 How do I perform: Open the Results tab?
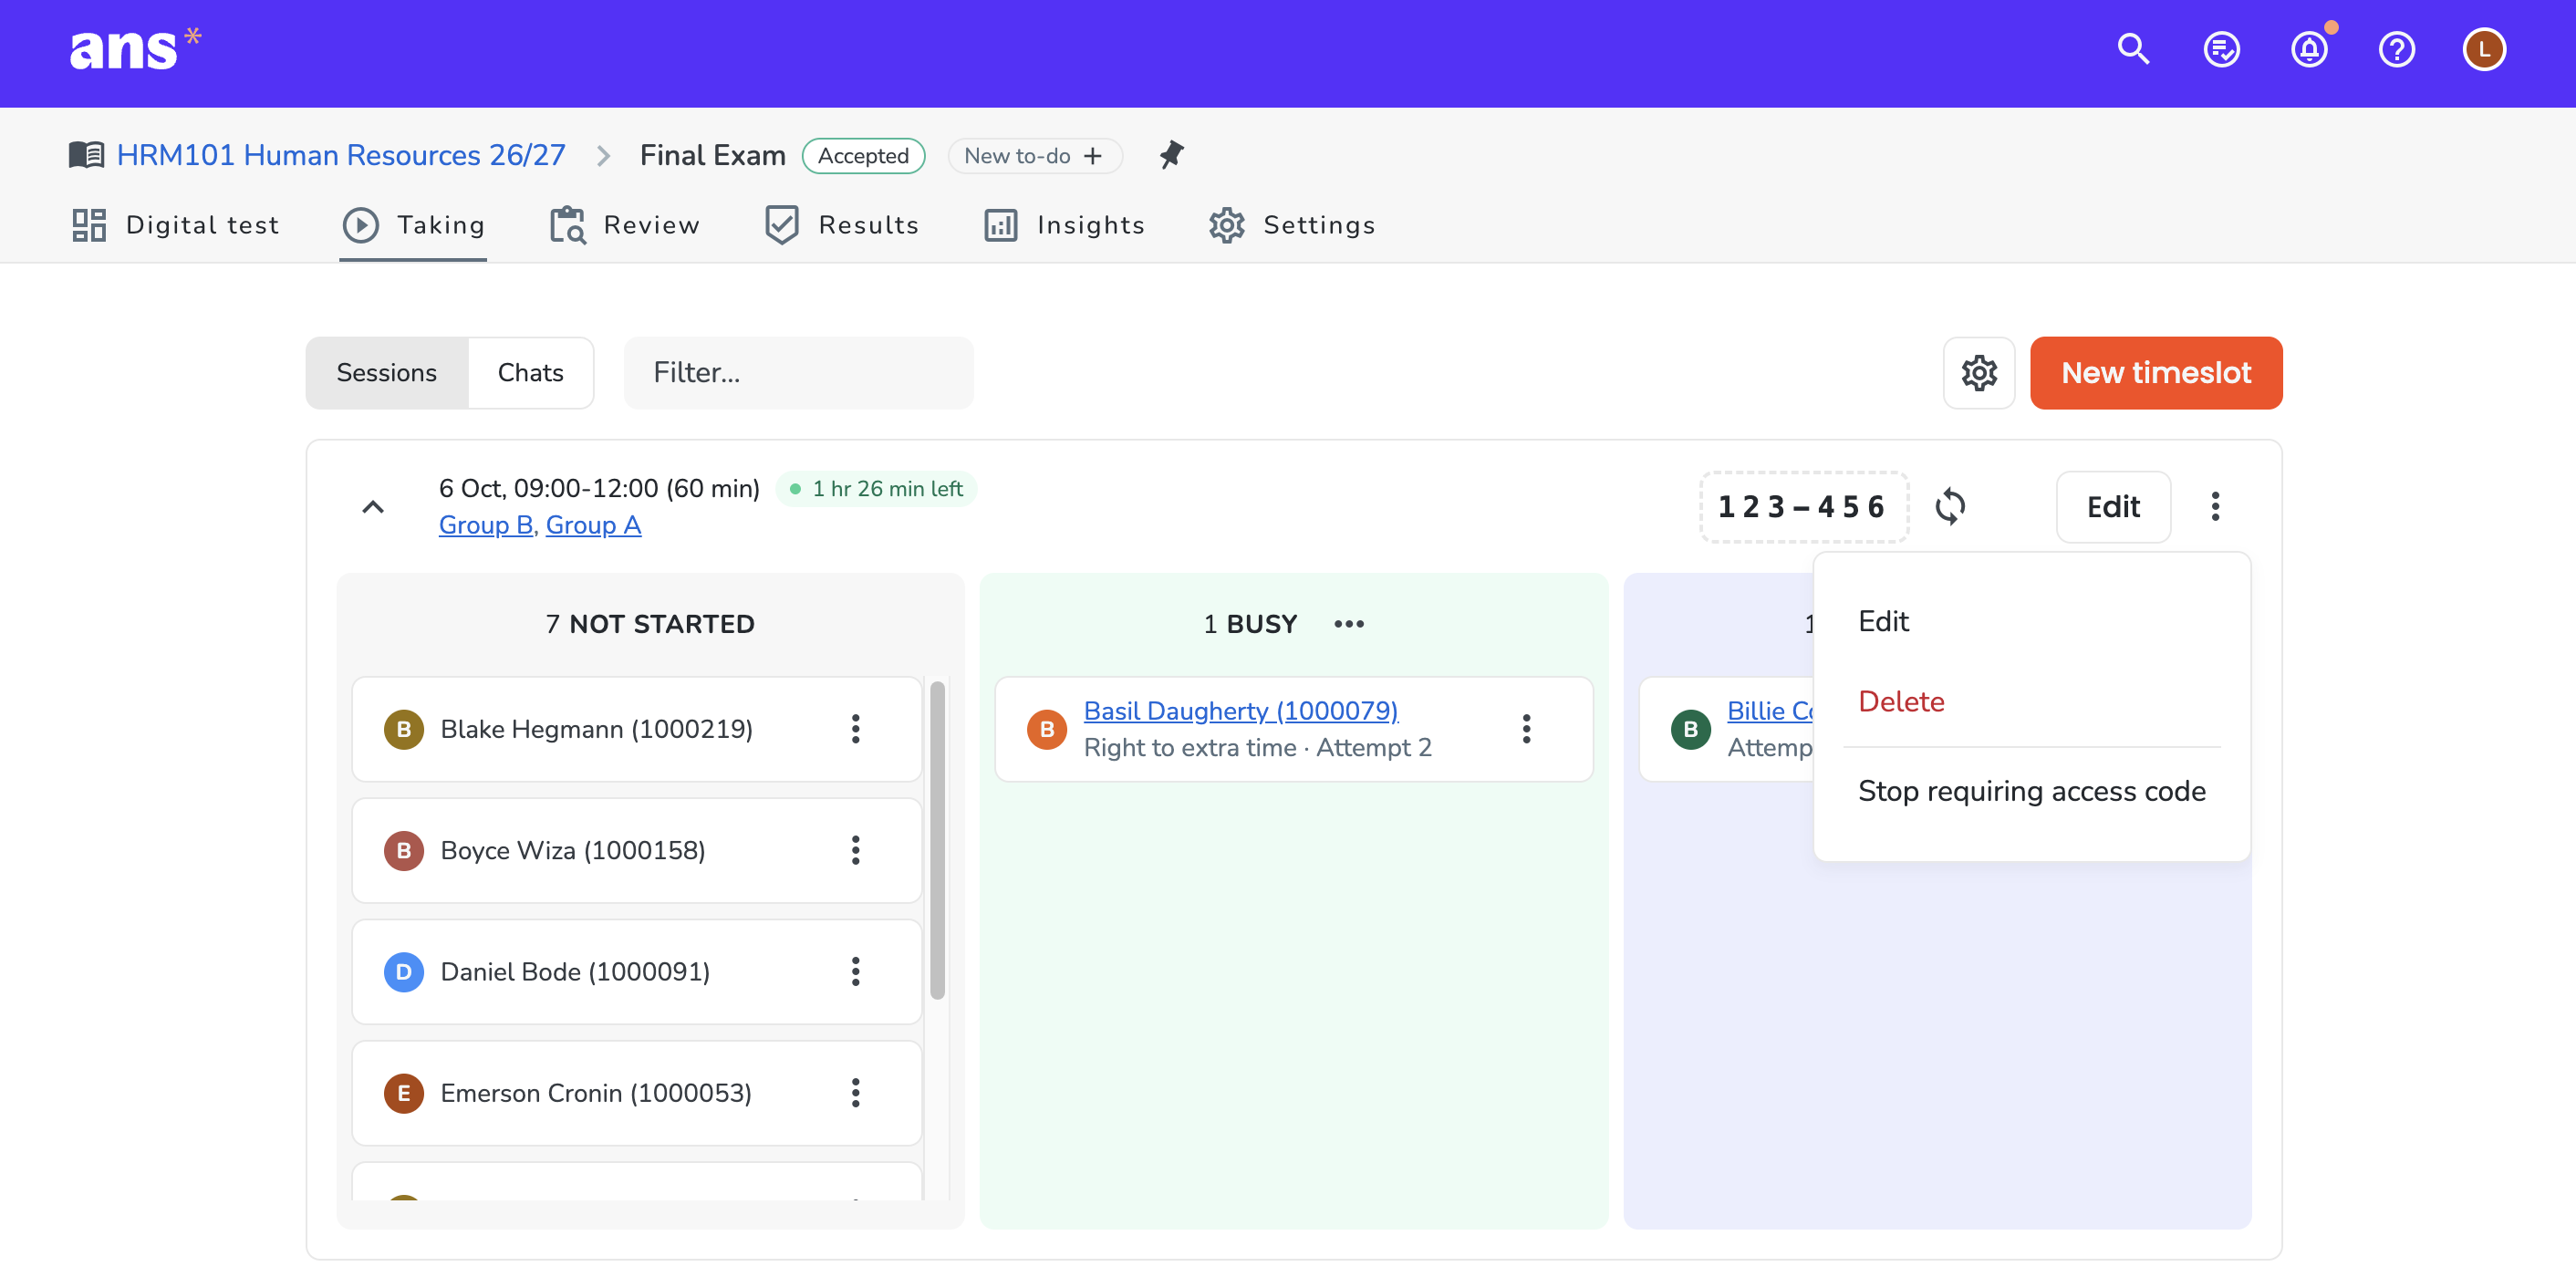[841, 225]
